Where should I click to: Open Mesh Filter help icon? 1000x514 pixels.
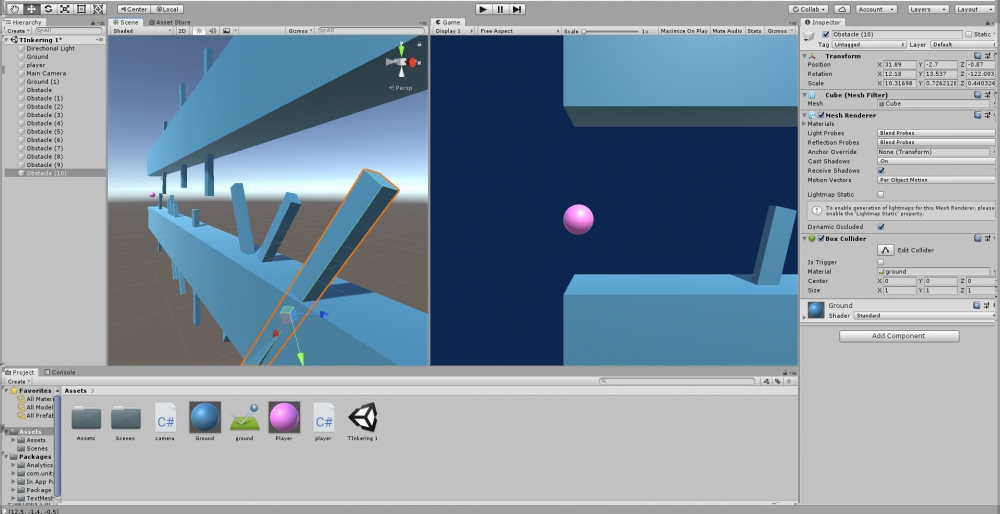[978, 94]
